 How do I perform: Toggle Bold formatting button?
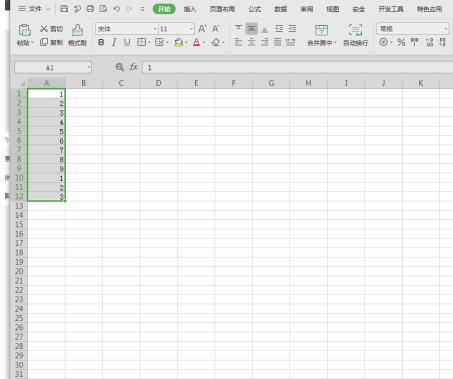pyautogui.click(x=101, y=42)
